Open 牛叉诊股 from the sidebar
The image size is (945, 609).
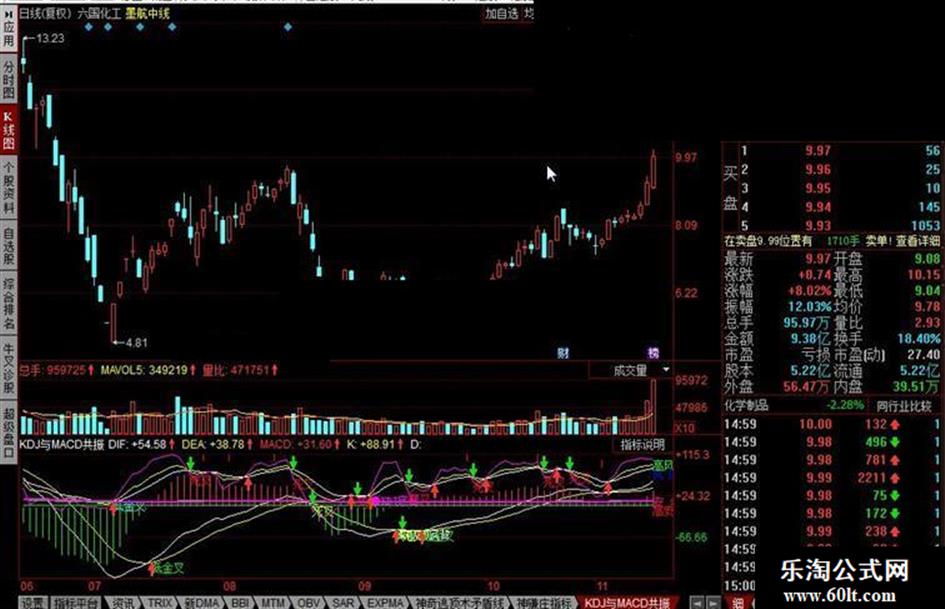click(x=8, y=368)
